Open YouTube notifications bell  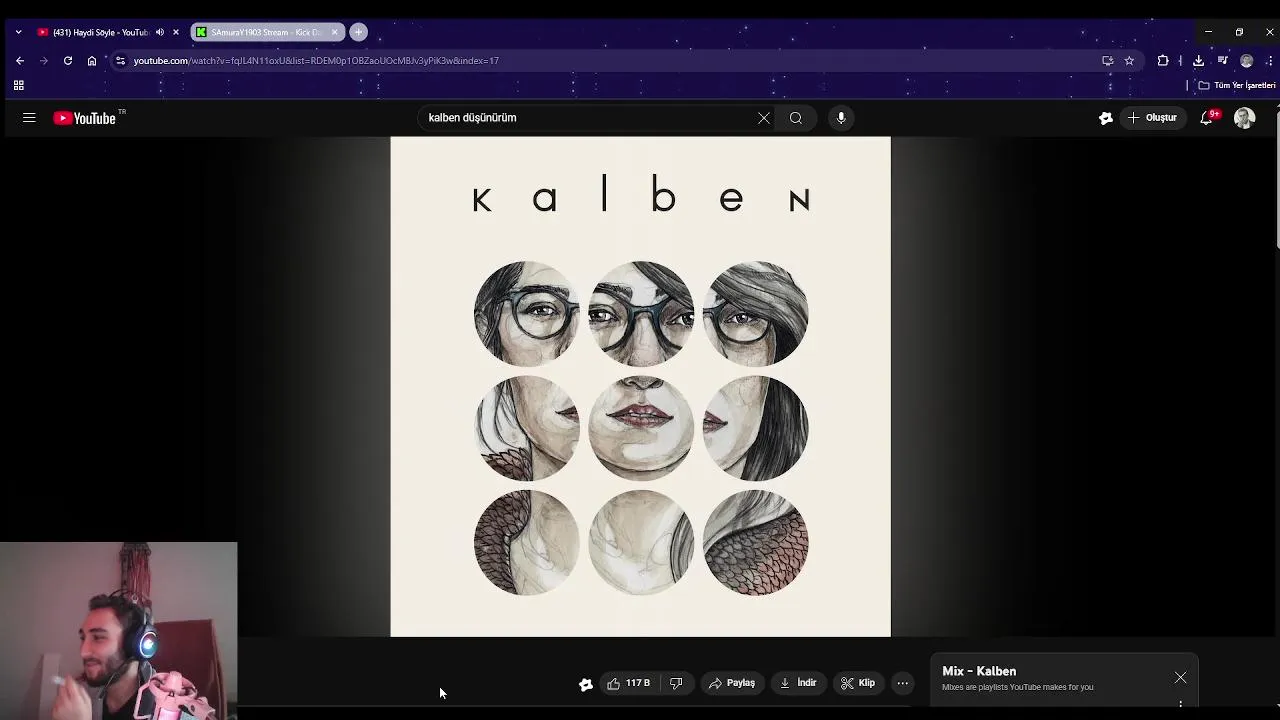click(x=1207, y=118)
